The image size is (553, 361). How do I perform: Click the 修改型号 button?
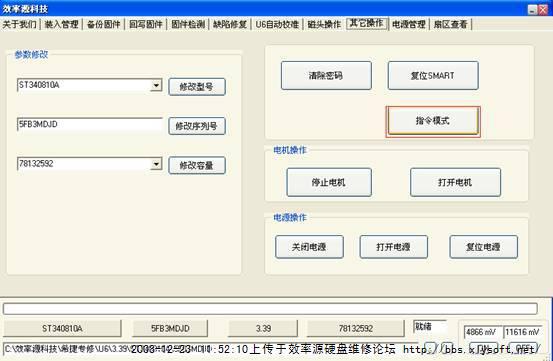[x=197, y=87]
